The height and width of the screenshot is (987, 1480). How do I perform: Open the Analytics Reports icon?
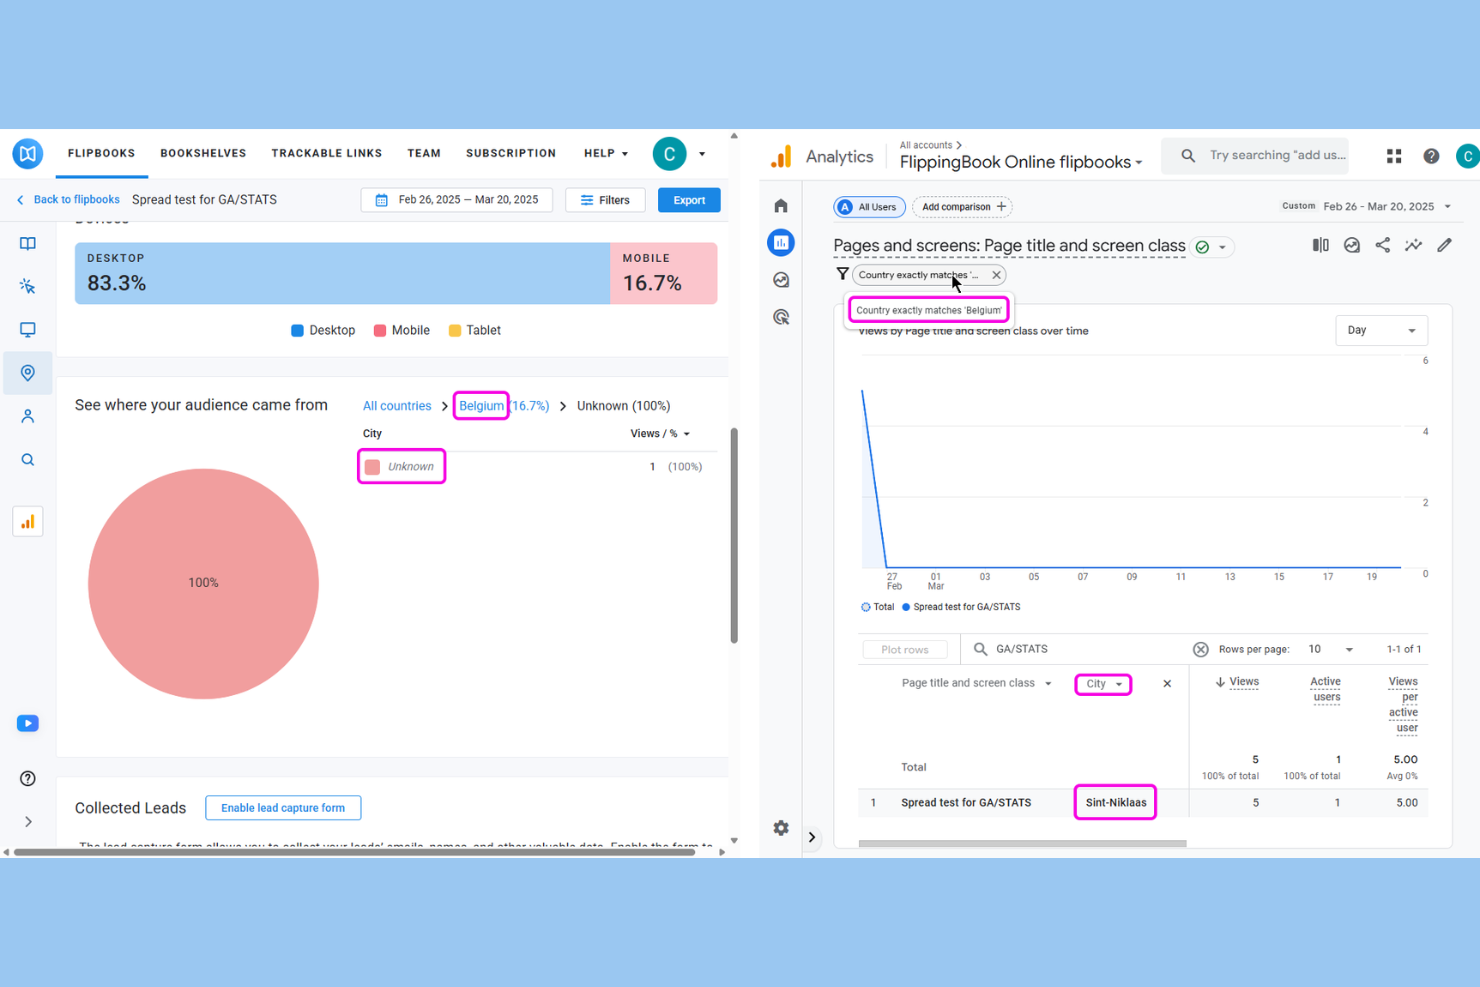(781, 242)
